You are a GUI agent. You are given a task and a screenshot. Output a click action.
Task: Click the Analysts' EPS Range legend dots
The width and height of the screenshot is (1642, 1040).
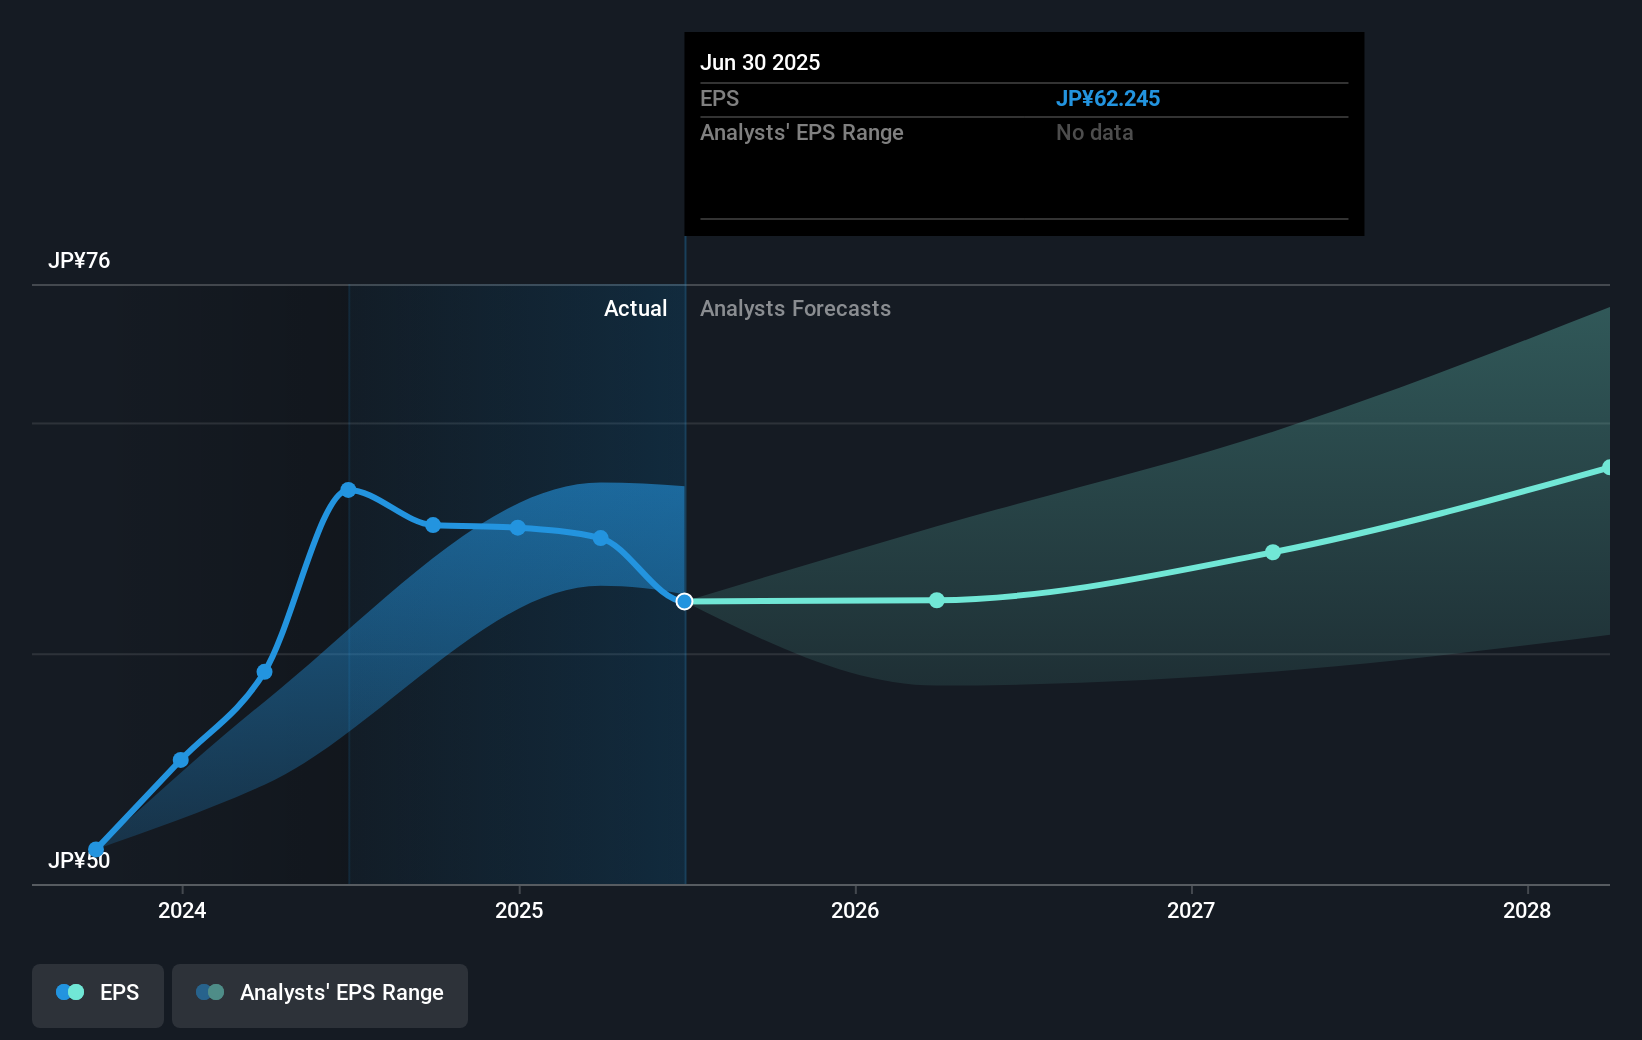point(208,992)
